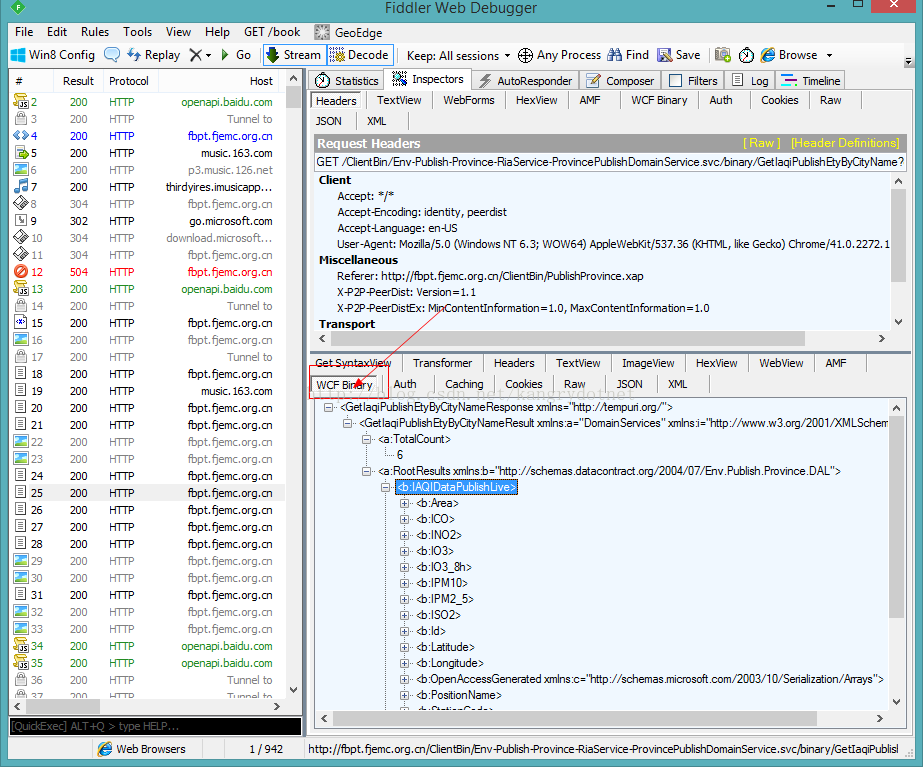Viewport: 923px width, 767px height.
Task: Click the Go resume arrow icon
Action: point(225,55)
